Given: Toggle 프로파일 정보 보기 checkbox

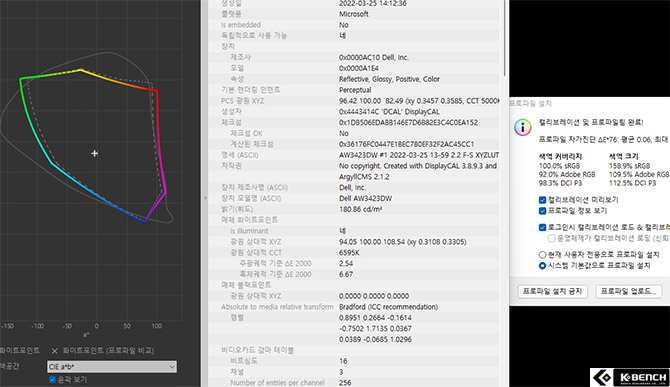Looking at the screenshot, I should [542, 211].
